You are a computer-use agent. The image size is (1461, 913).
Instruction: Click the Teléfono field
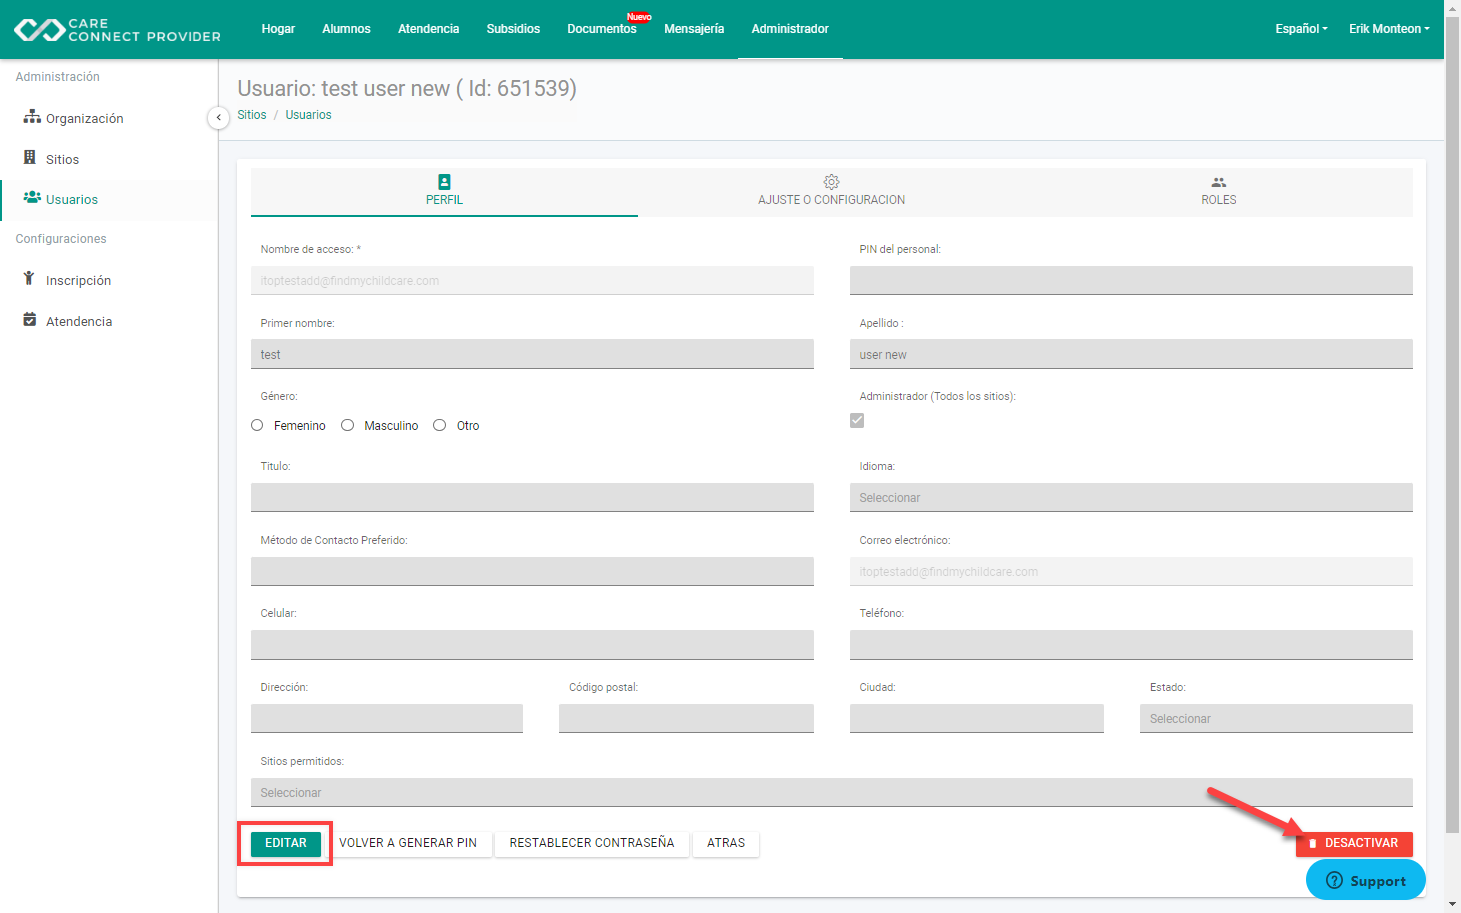coord(1131,645)
